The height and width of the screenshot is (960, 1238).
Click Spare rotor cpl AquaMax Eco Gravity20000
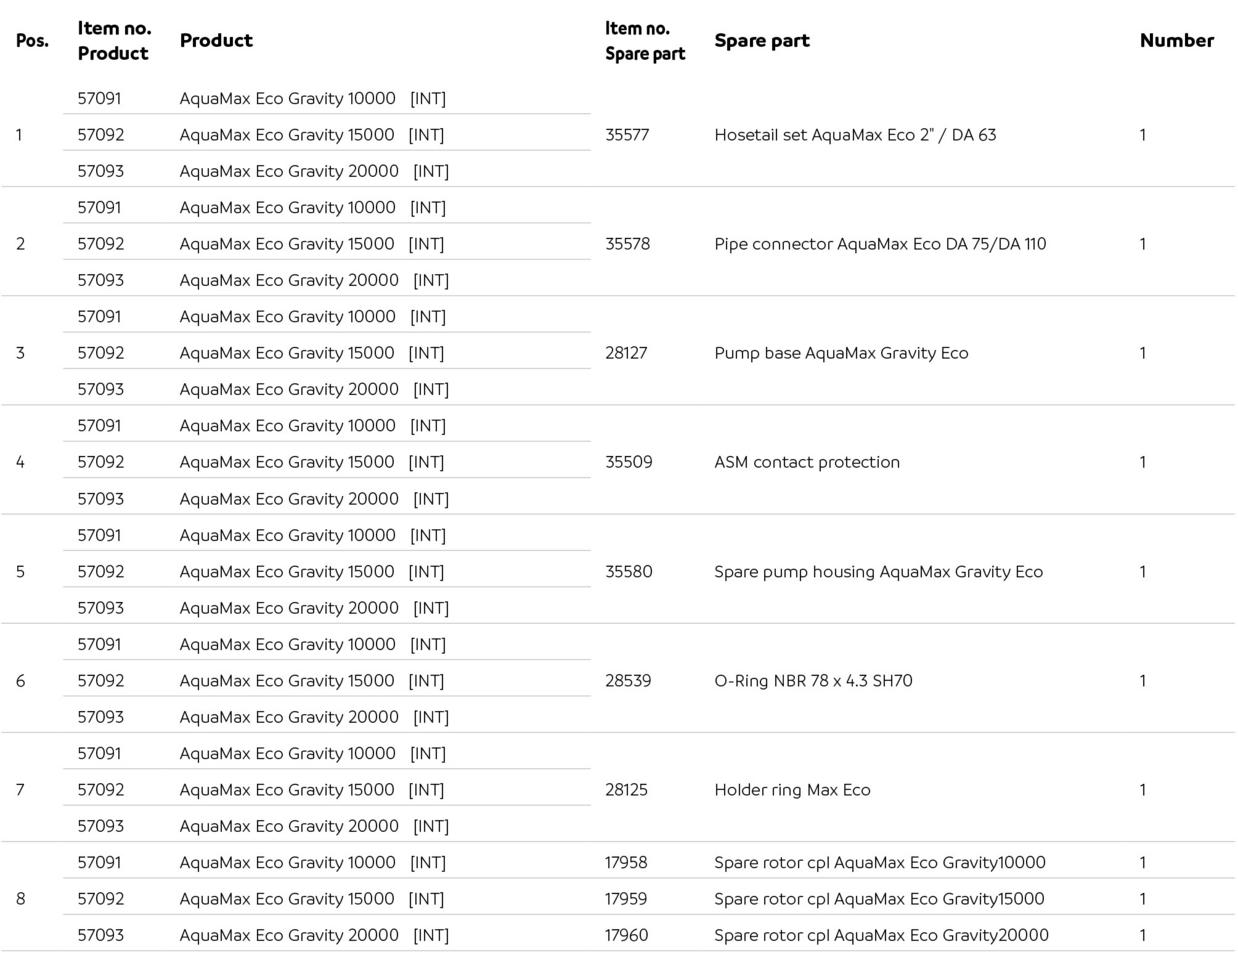(x=880, y=936)
